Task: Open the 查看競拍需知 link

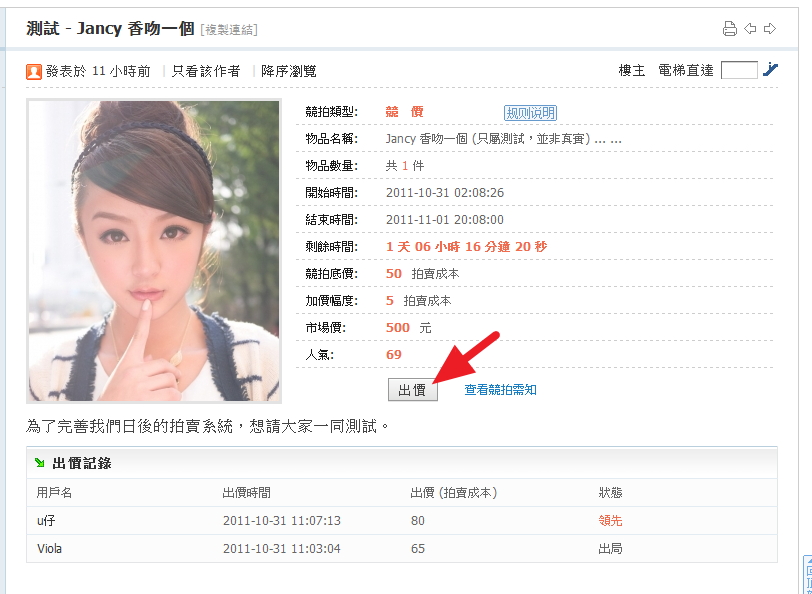Action: 500,390
